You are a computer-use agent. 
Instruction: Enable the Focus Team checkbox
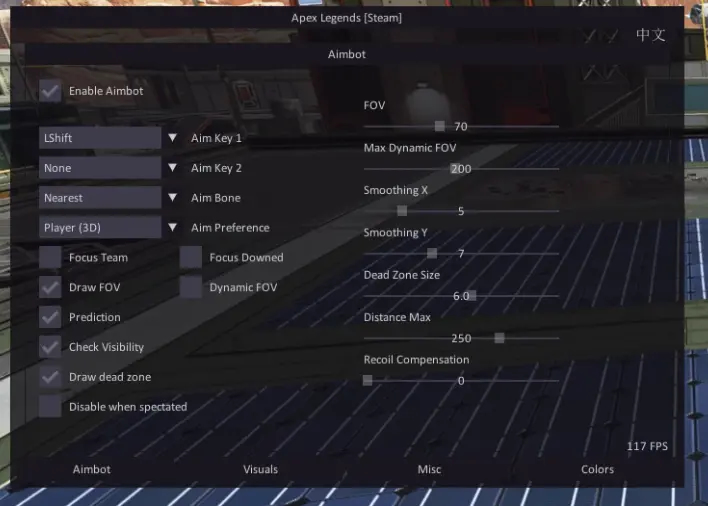[50, 258]
